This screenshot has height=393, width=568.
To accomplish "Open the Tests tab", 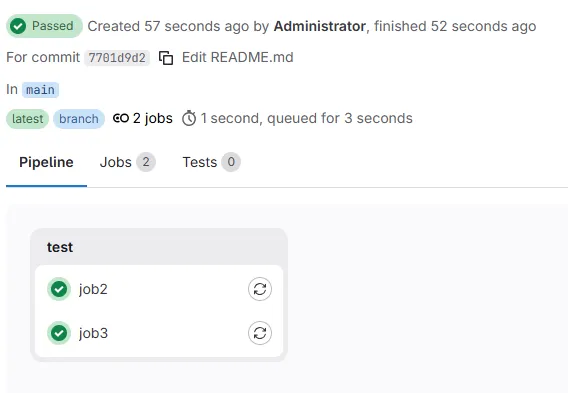I will click(211, 162).
